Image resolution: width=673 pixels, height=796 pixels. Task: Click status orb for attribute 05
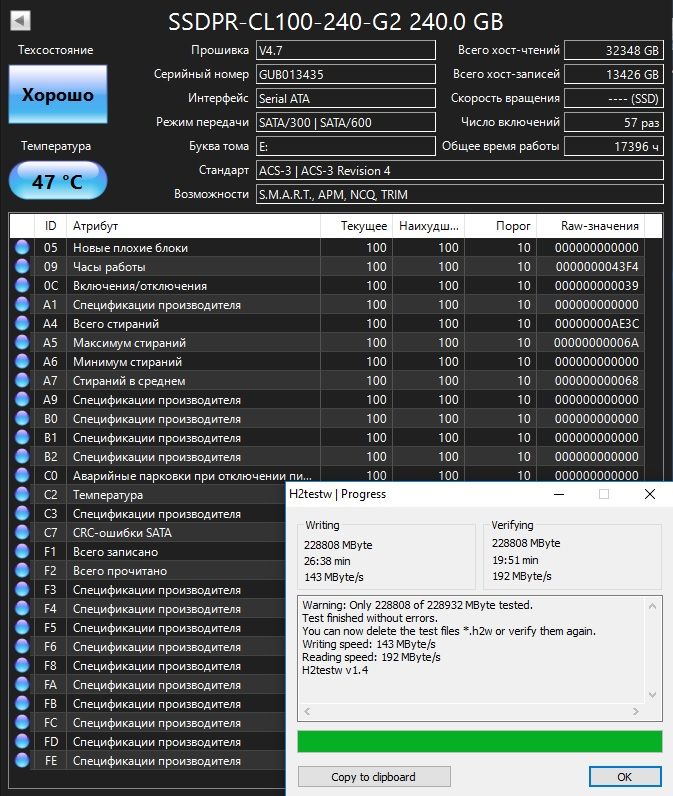tap(22, 247)
